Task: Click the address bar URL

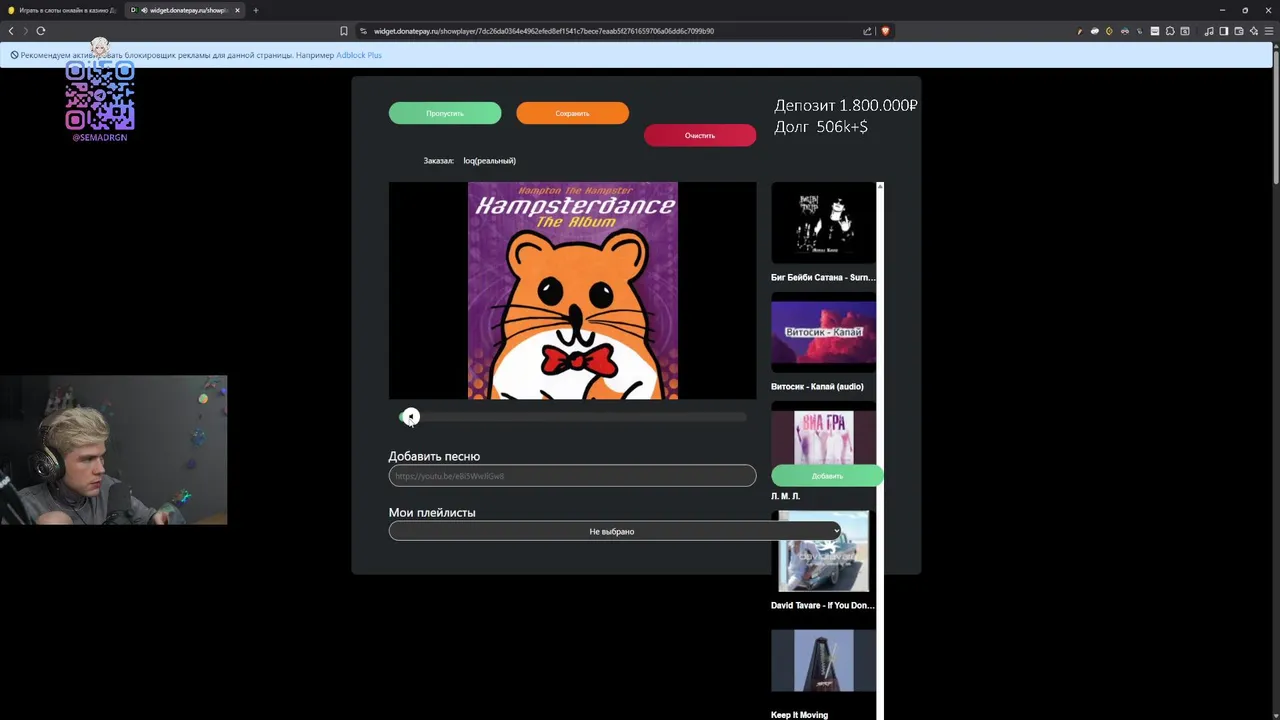Action: click(544, 31)
